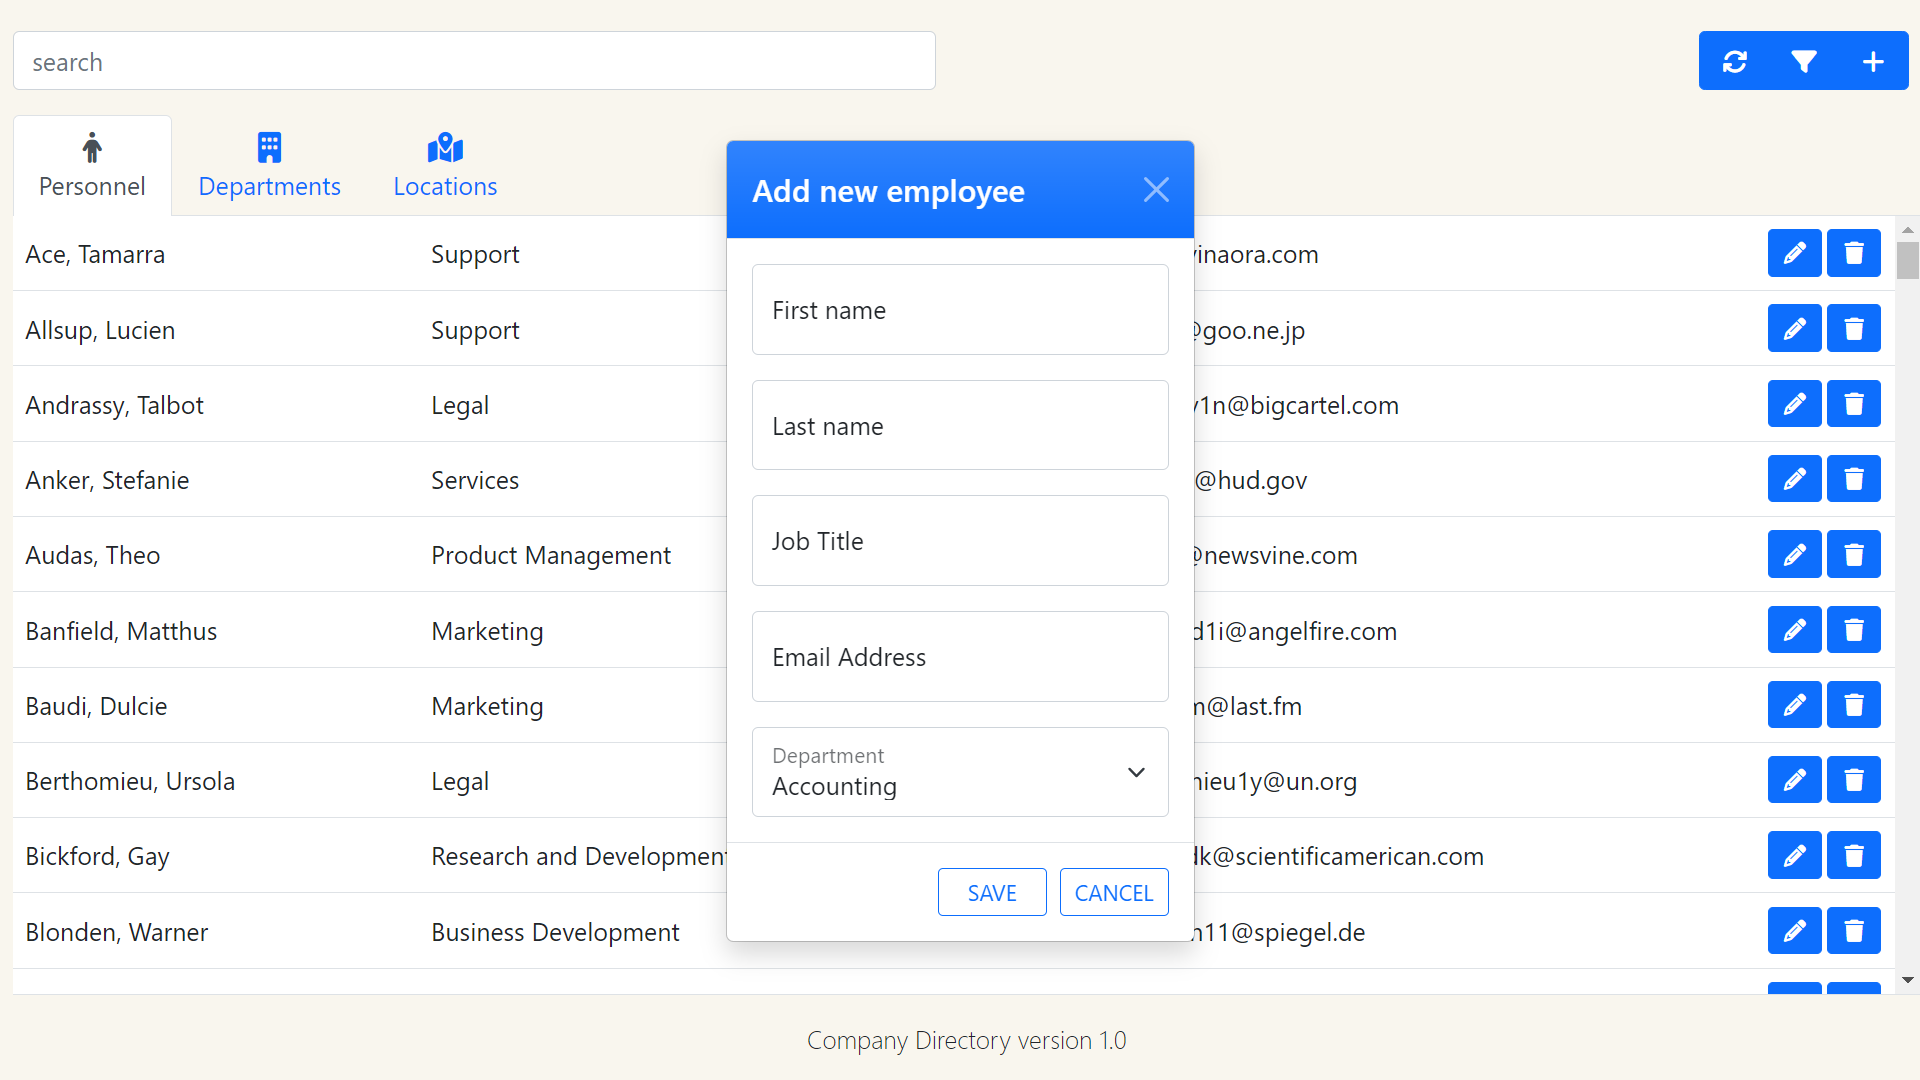Screen dimensions: 1920x1080
Task: Edit Anker, Stefanie's entry
Action: [x=1794, y=479]
